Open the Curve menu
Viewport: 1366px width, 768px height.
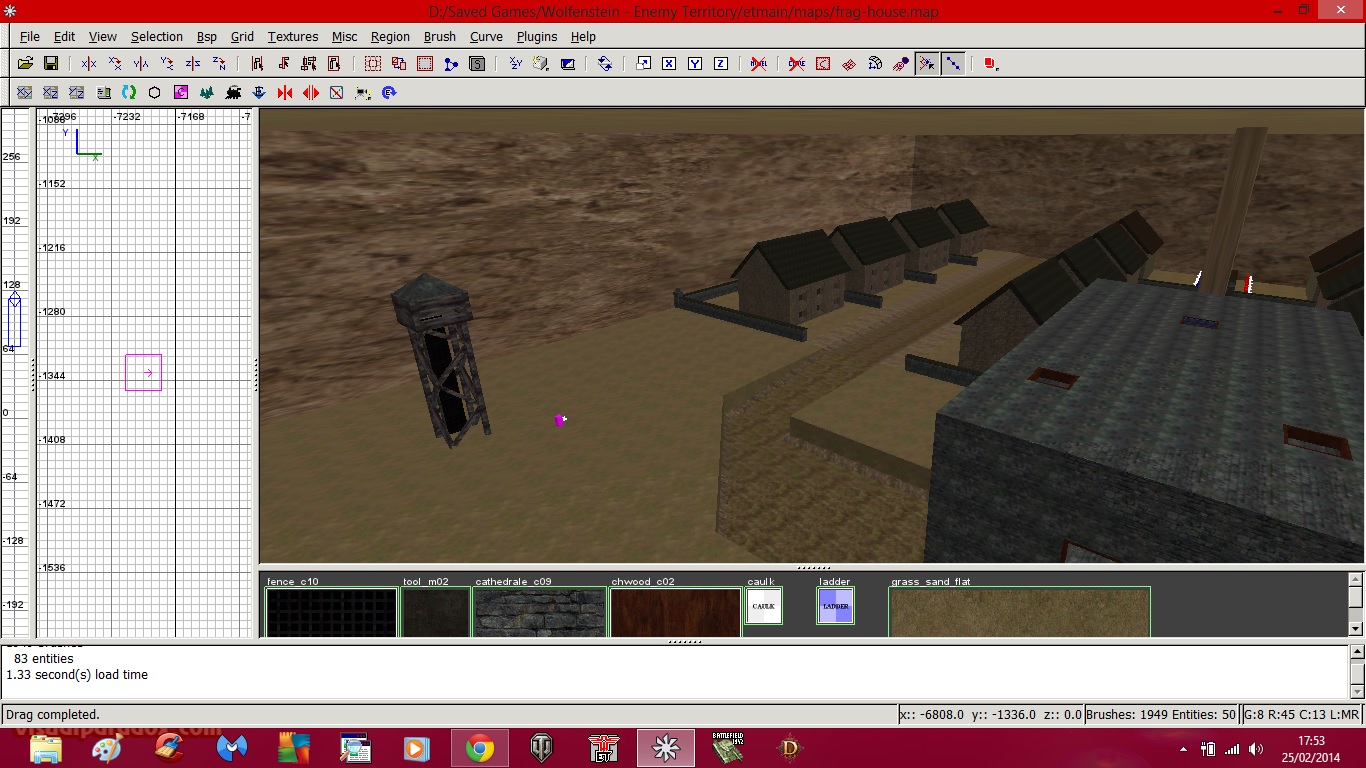(486, 37)
